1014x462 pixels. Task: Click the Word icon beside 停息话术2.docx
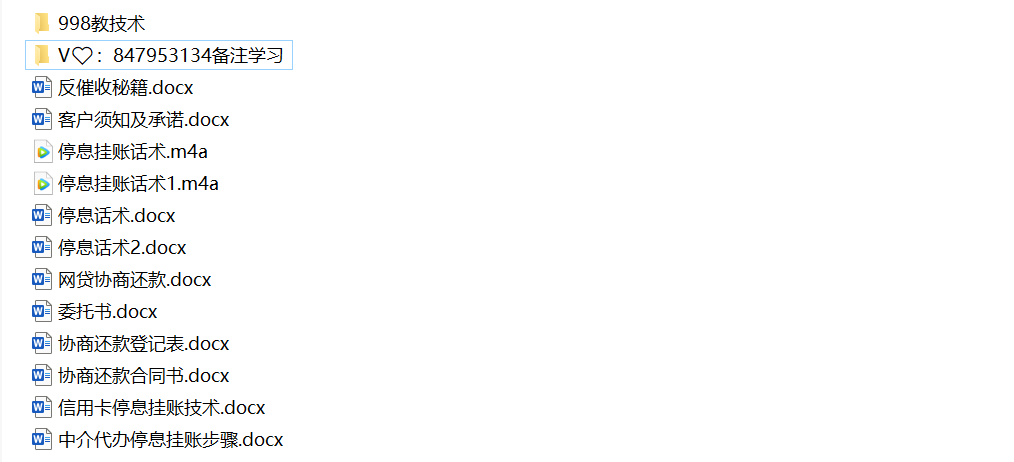[42, 248]
